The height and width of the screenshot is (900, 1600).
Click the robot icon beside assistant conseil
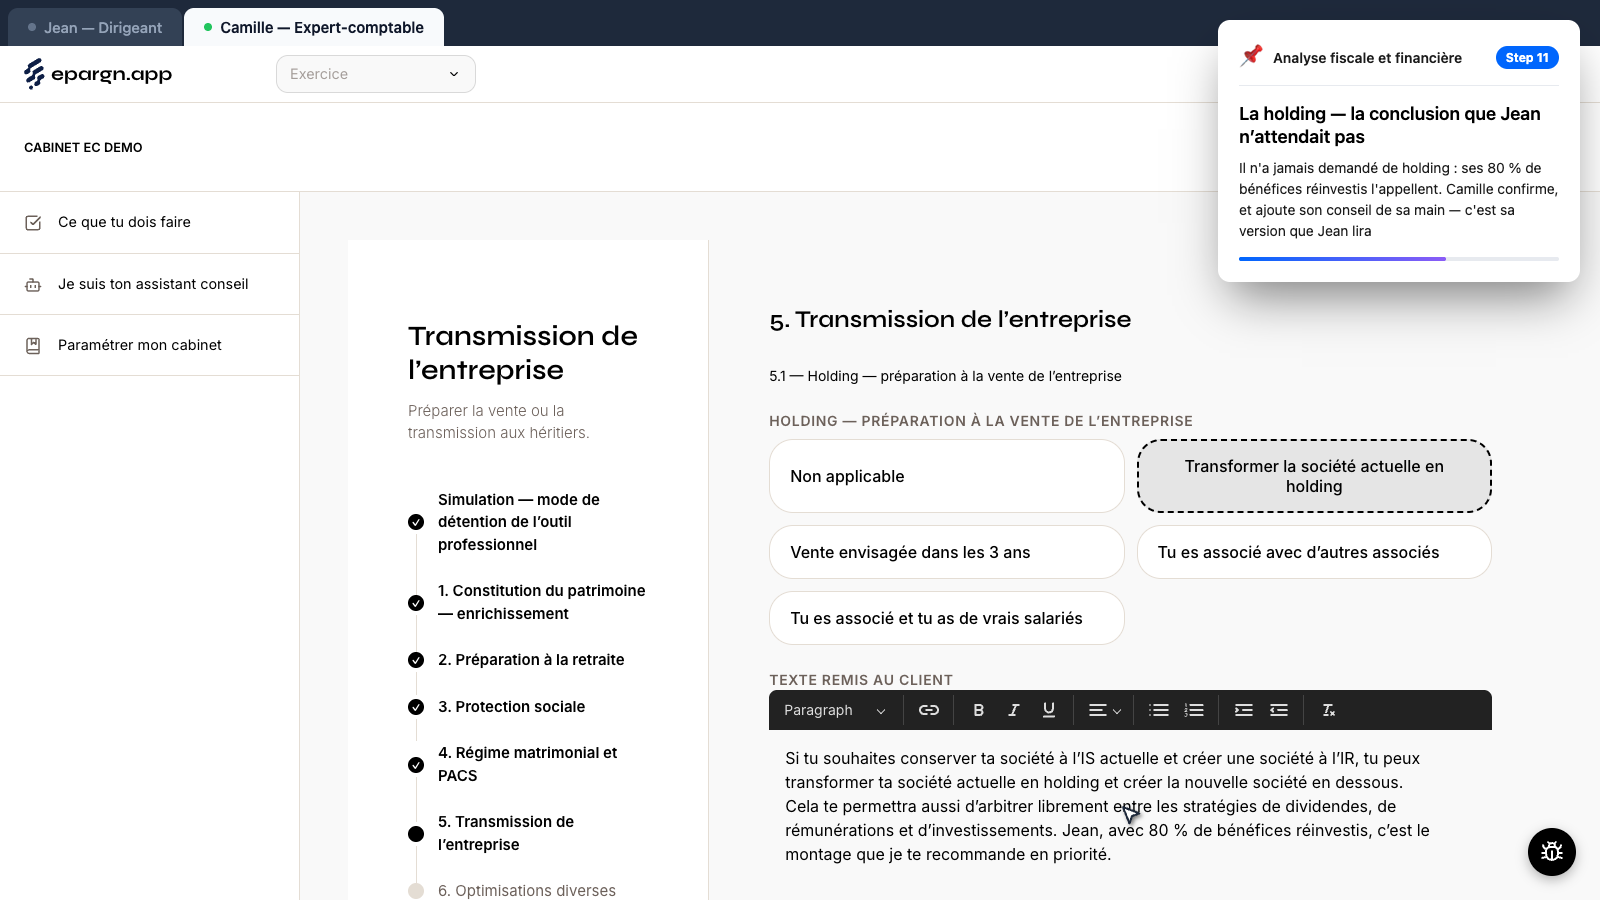pos(33,285)
